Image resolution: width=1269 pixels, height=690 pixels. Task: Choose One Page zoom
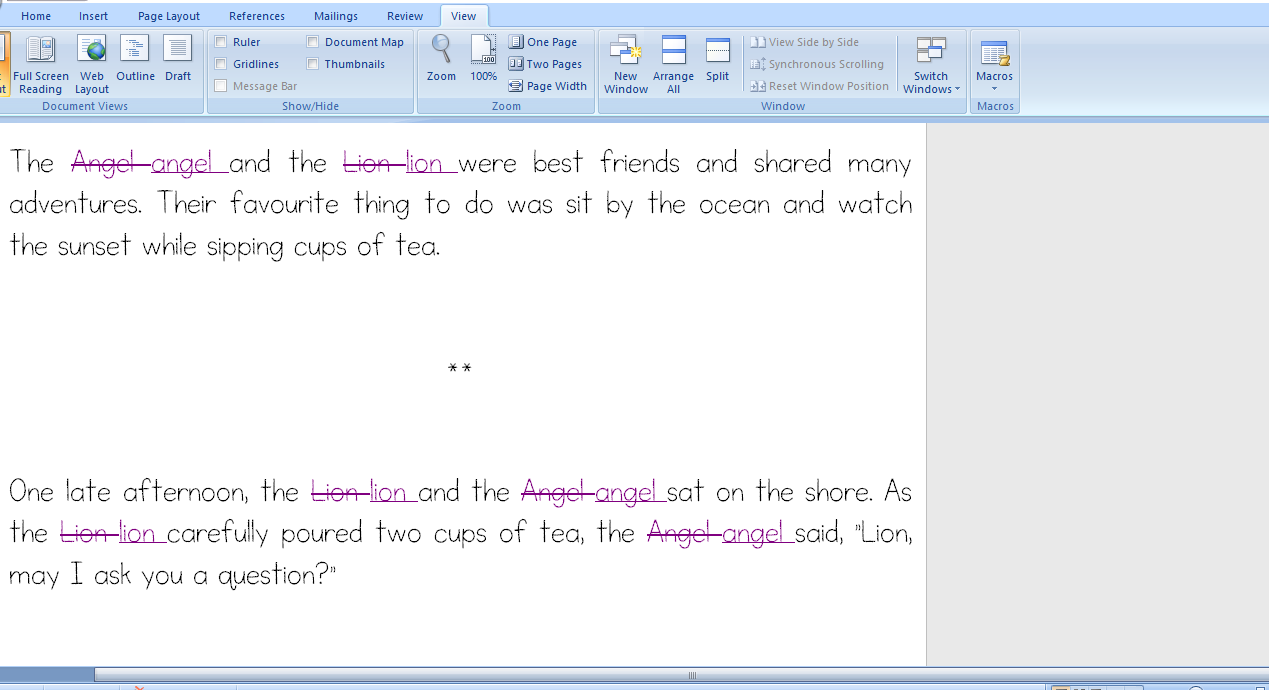coord(543,42)
